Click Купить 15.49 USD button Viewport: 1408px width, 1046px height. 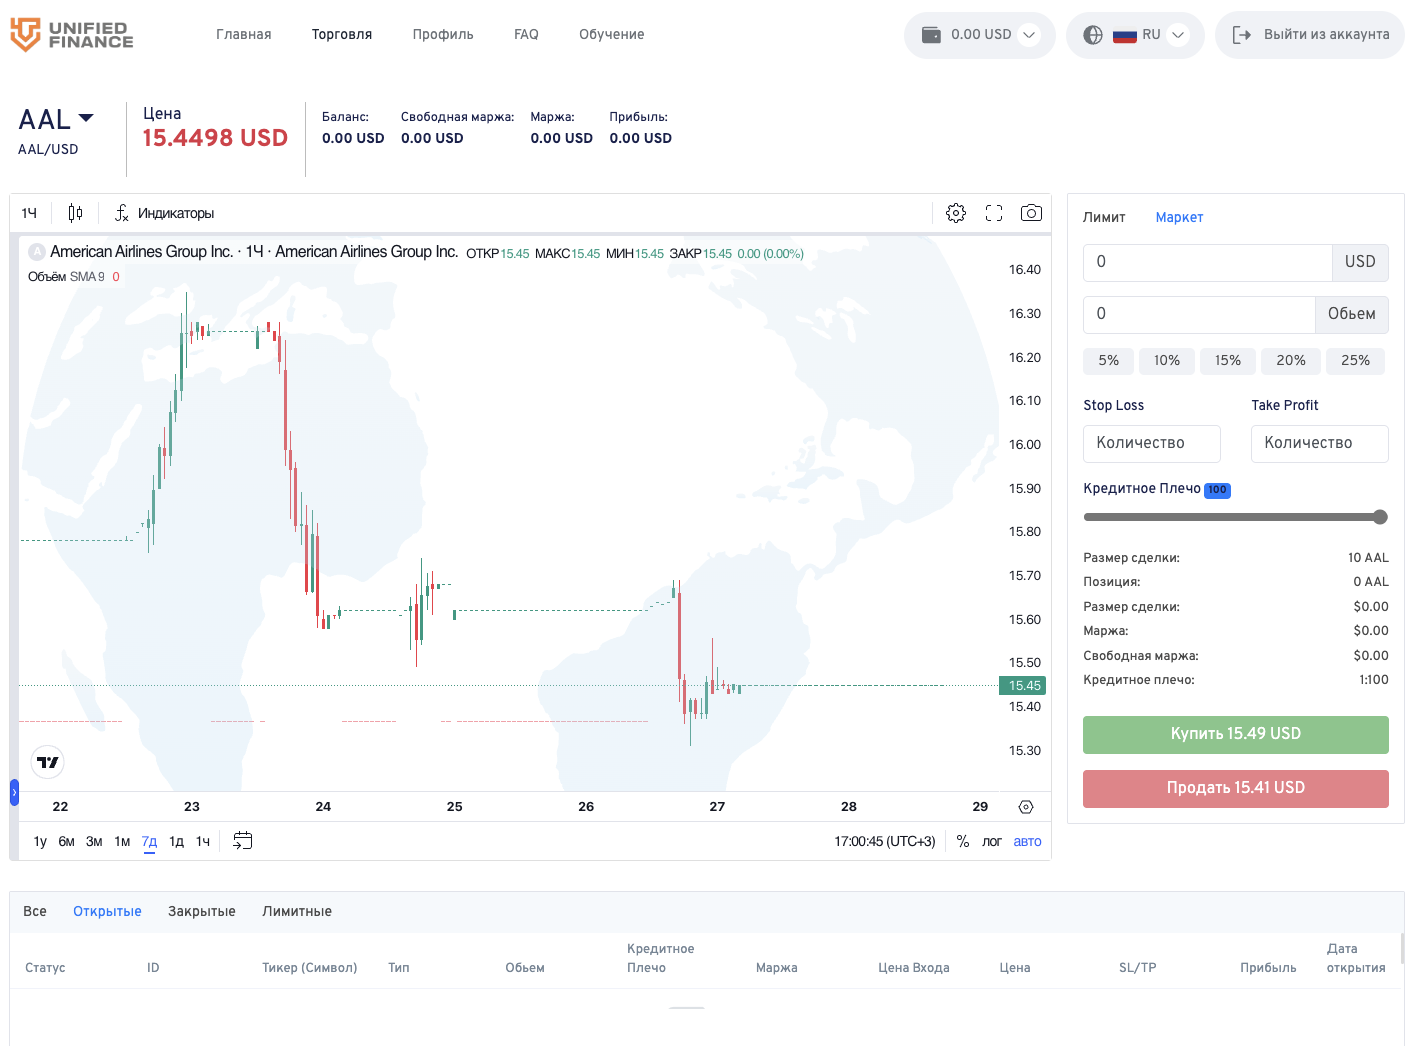coord(1235,734)
